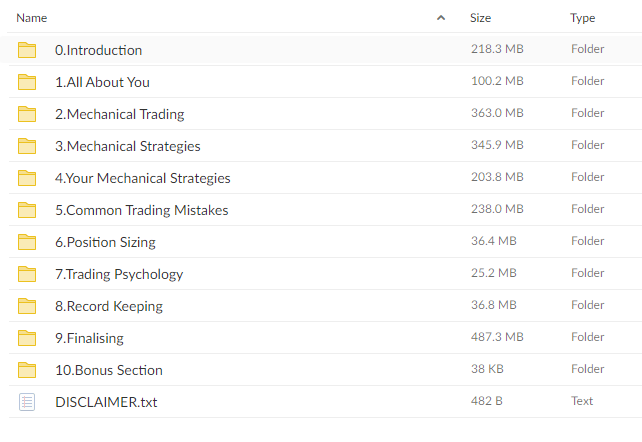
Task: Select the row showing 38 KB size
Action: (x=325, y=370)
